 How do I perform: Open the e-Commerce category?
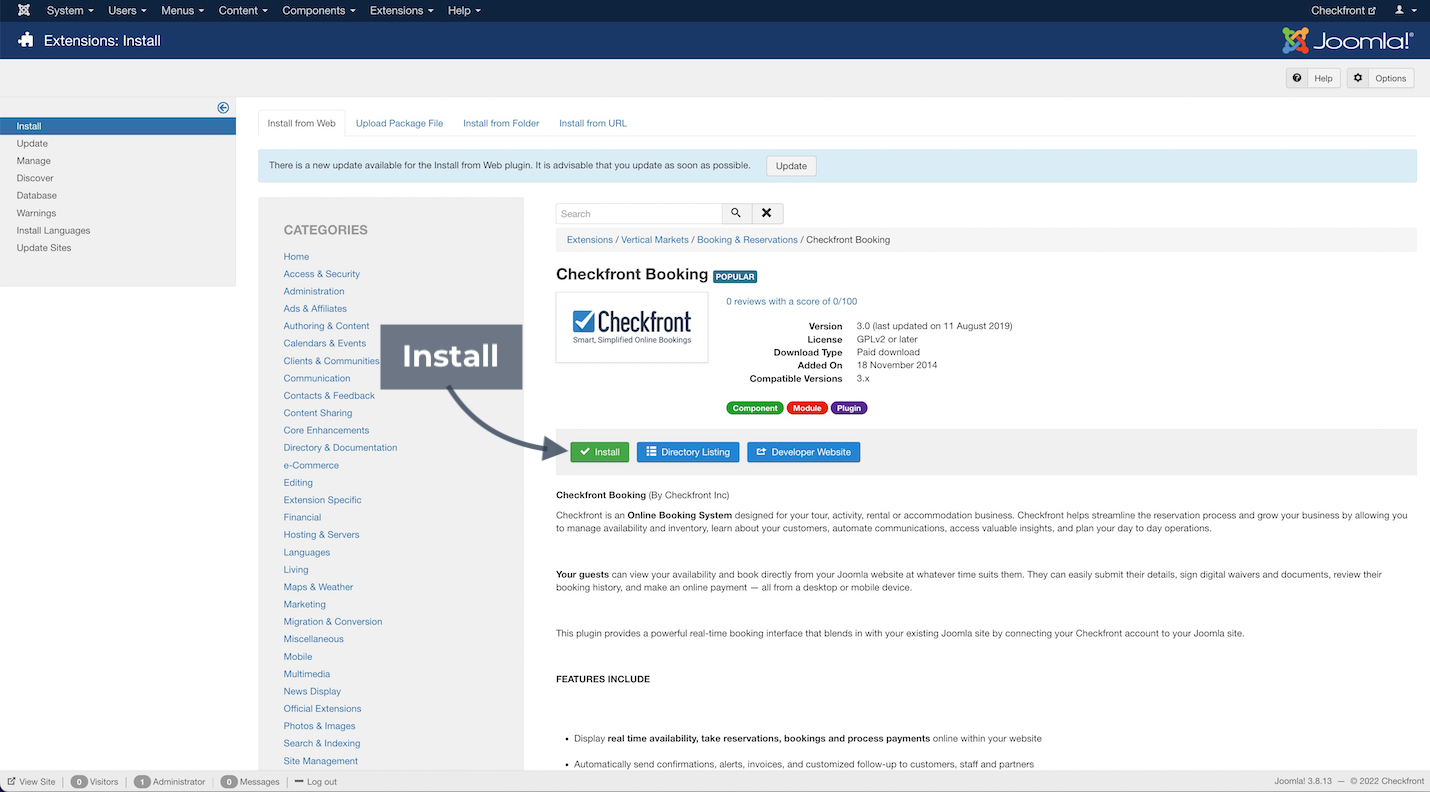(311, 465)
